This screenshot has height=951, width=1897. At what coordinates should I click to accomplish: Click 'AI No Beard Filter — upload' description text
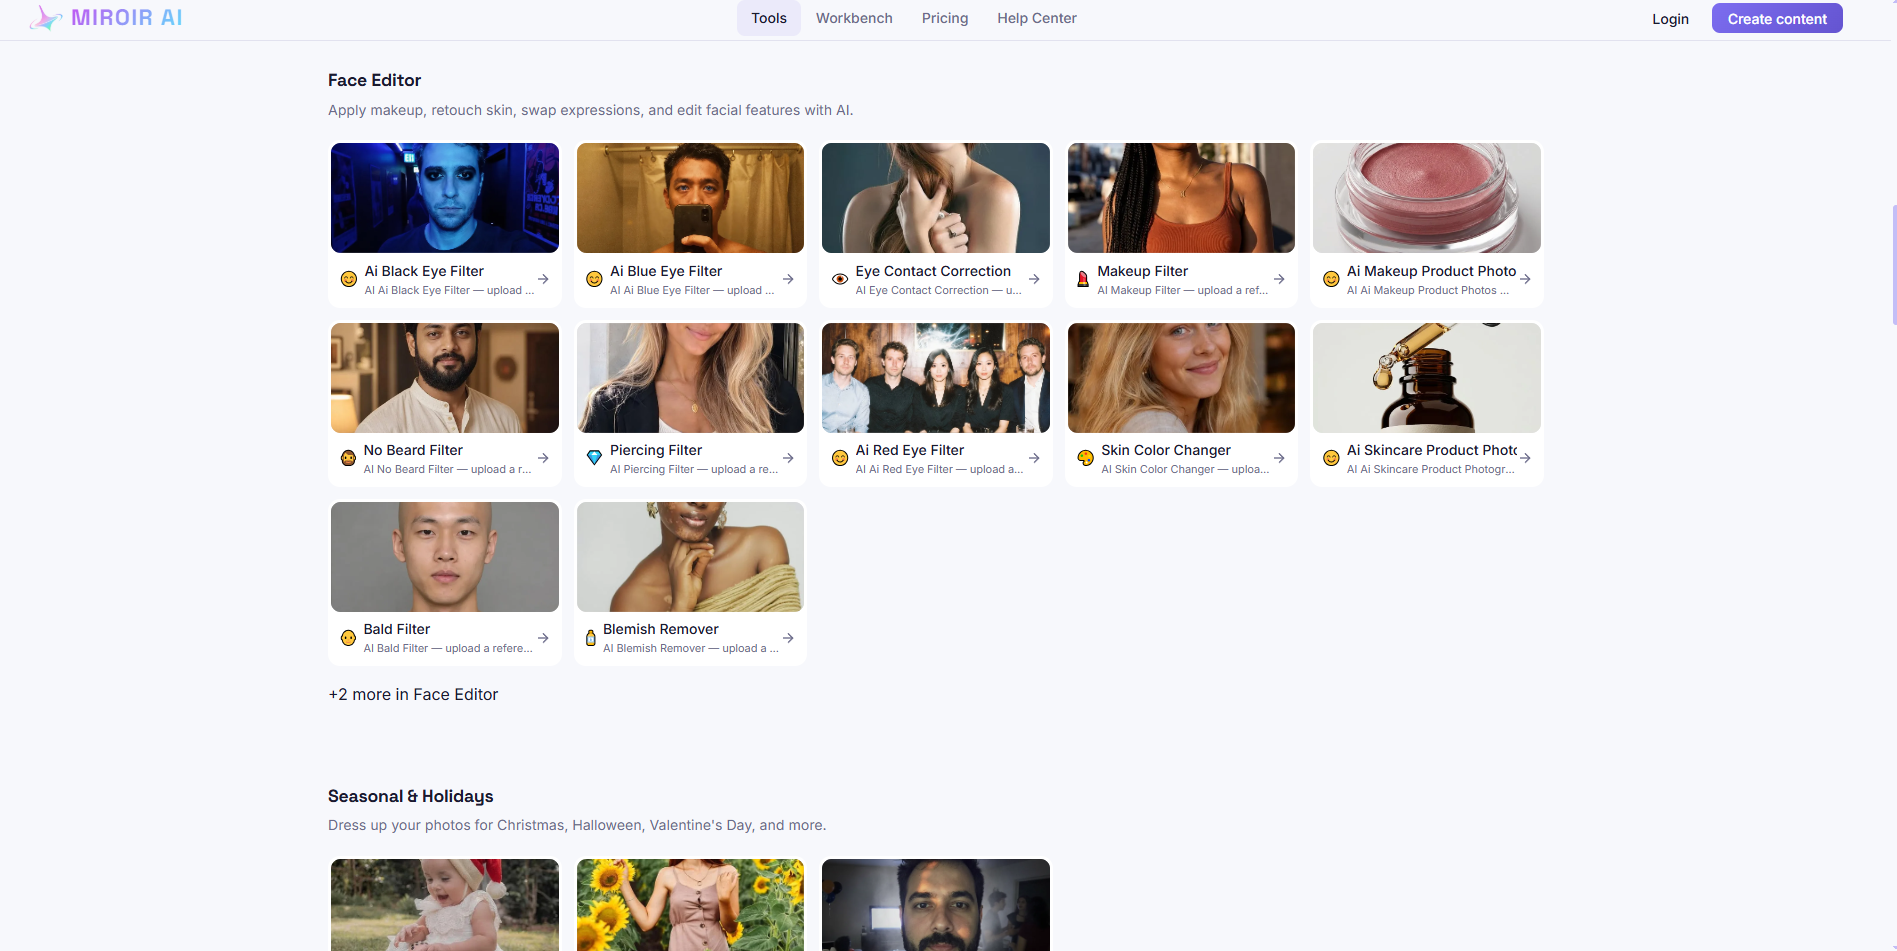(x=447, y=469)
